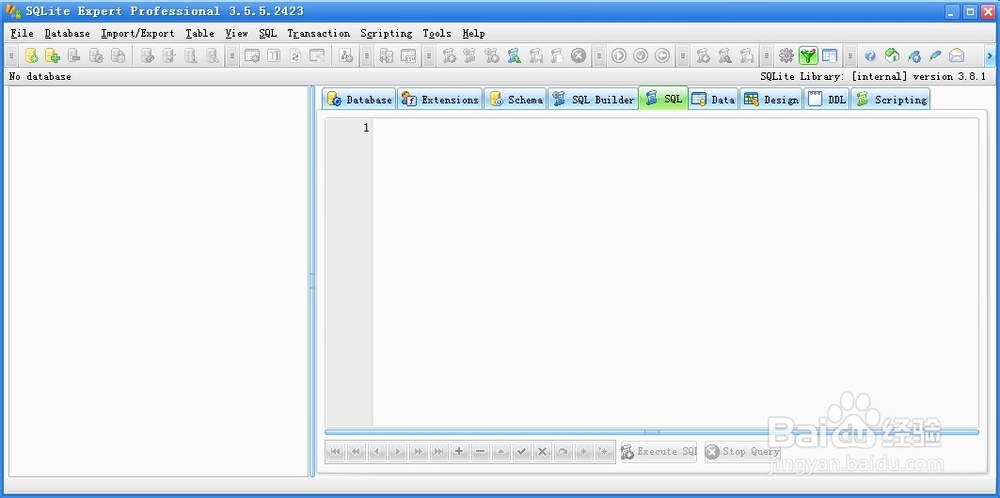
Task: Click the Execute SQL button
Action: (659, 451)
